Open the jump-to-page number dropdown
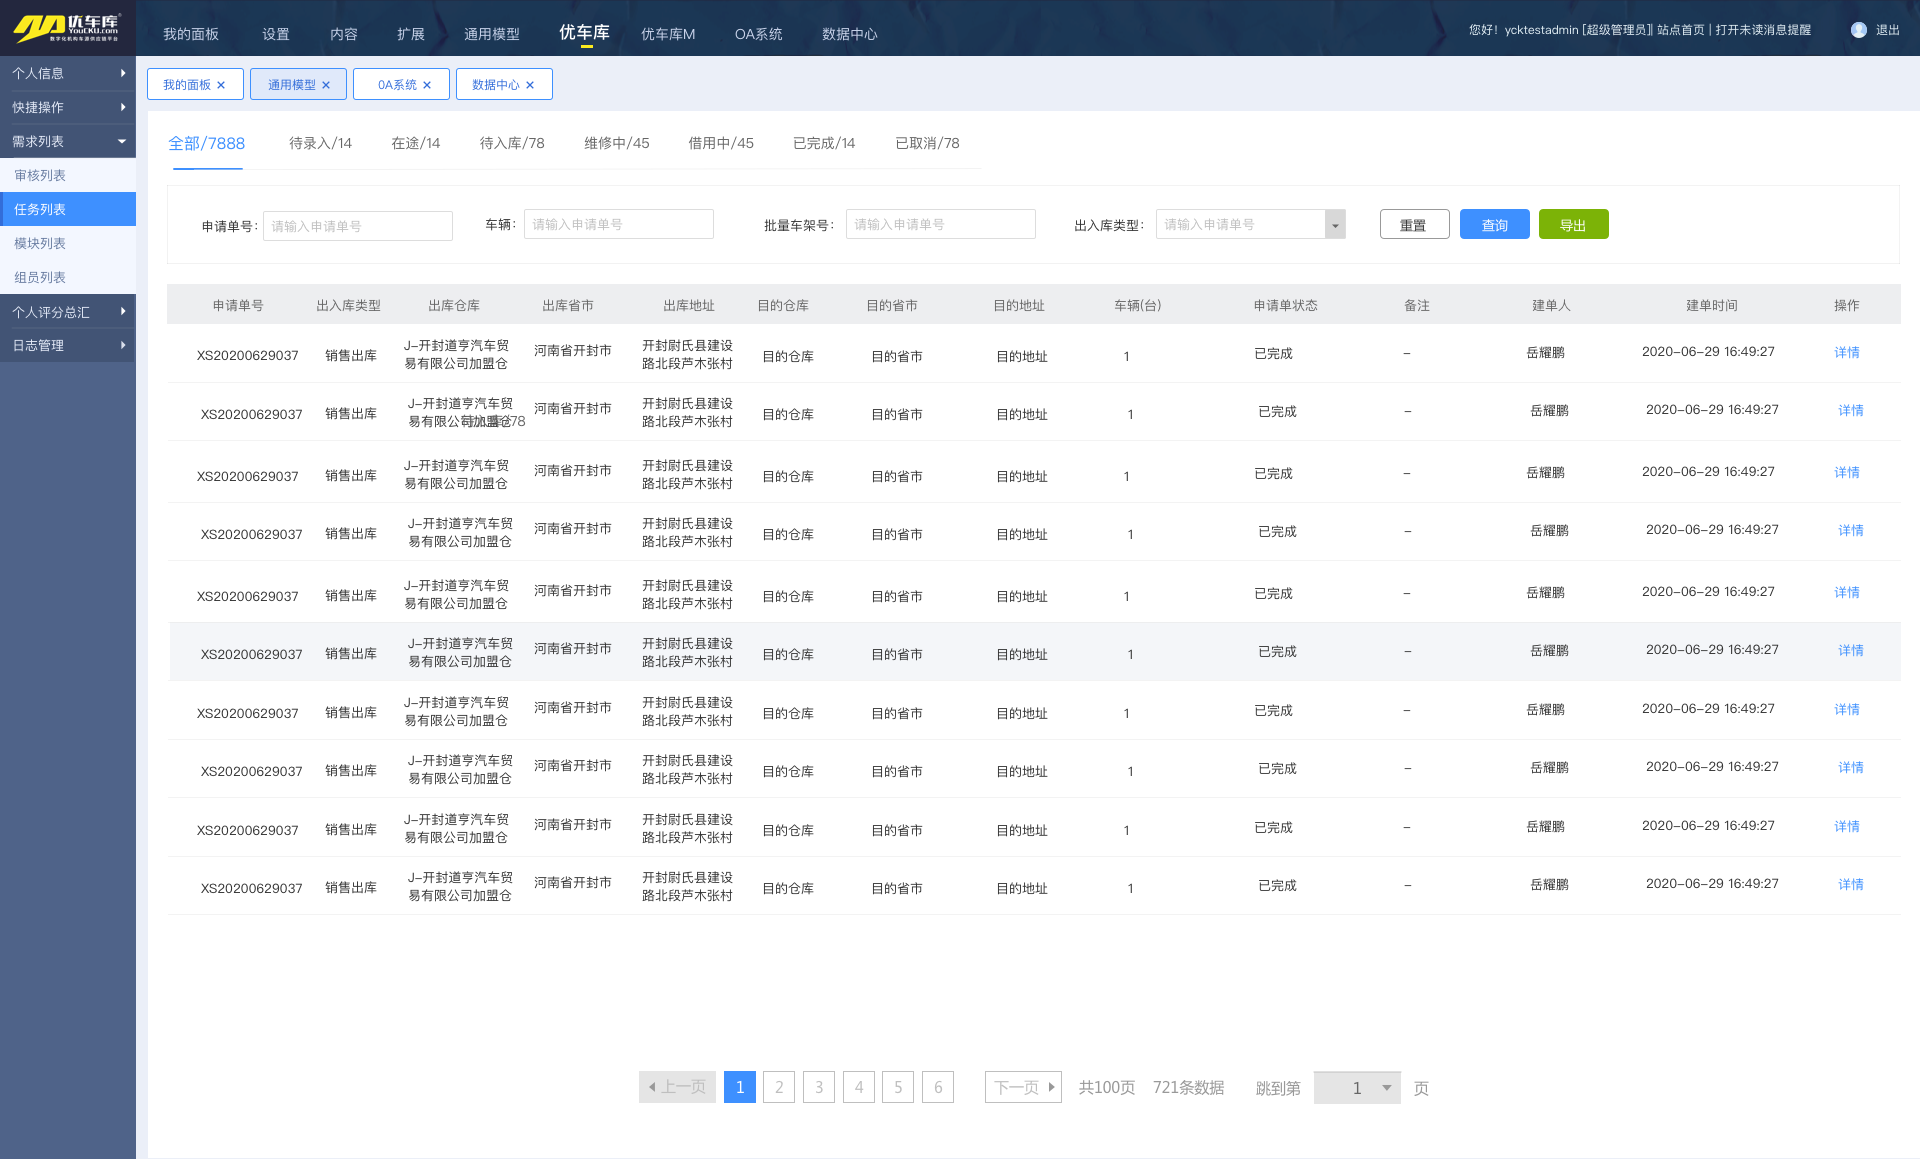 (x=1386, y=1088)
